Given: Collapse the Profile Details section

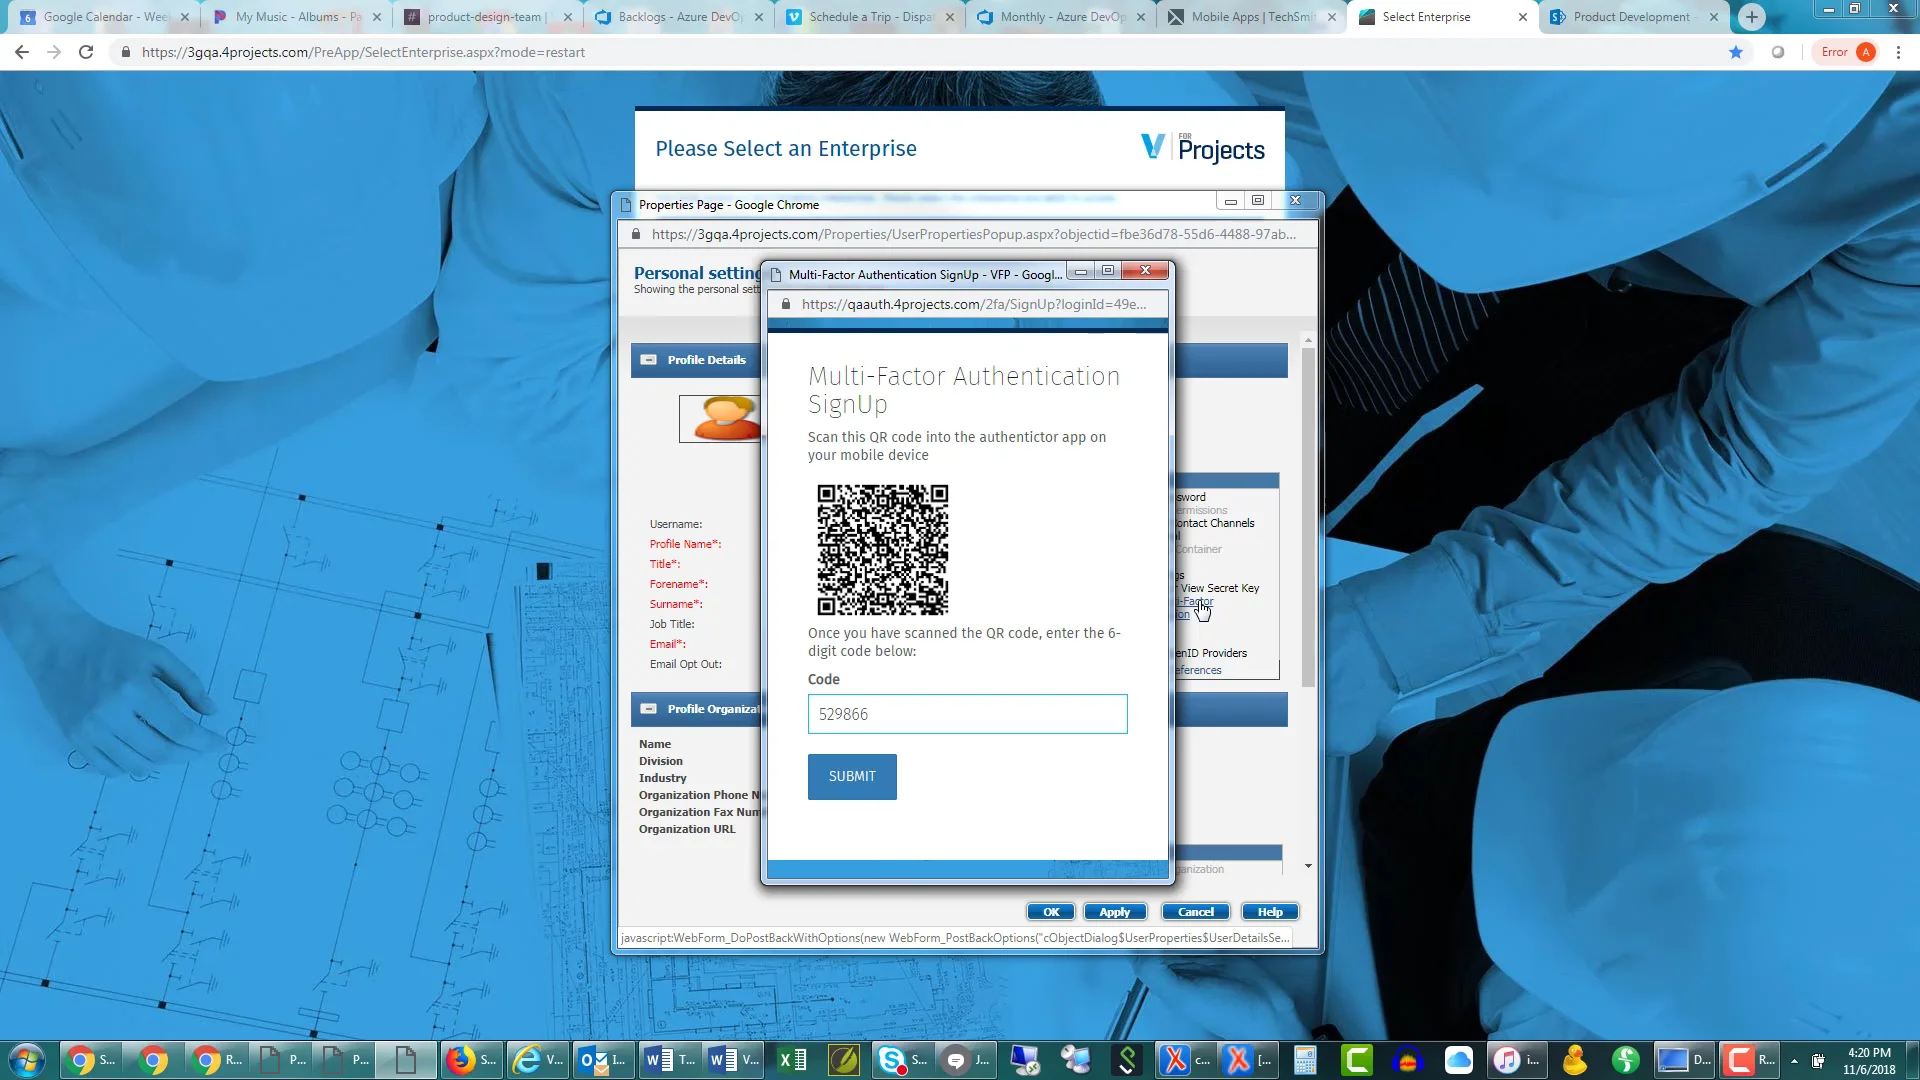Looking at the screenshot, I should click(x=649, y=360).
